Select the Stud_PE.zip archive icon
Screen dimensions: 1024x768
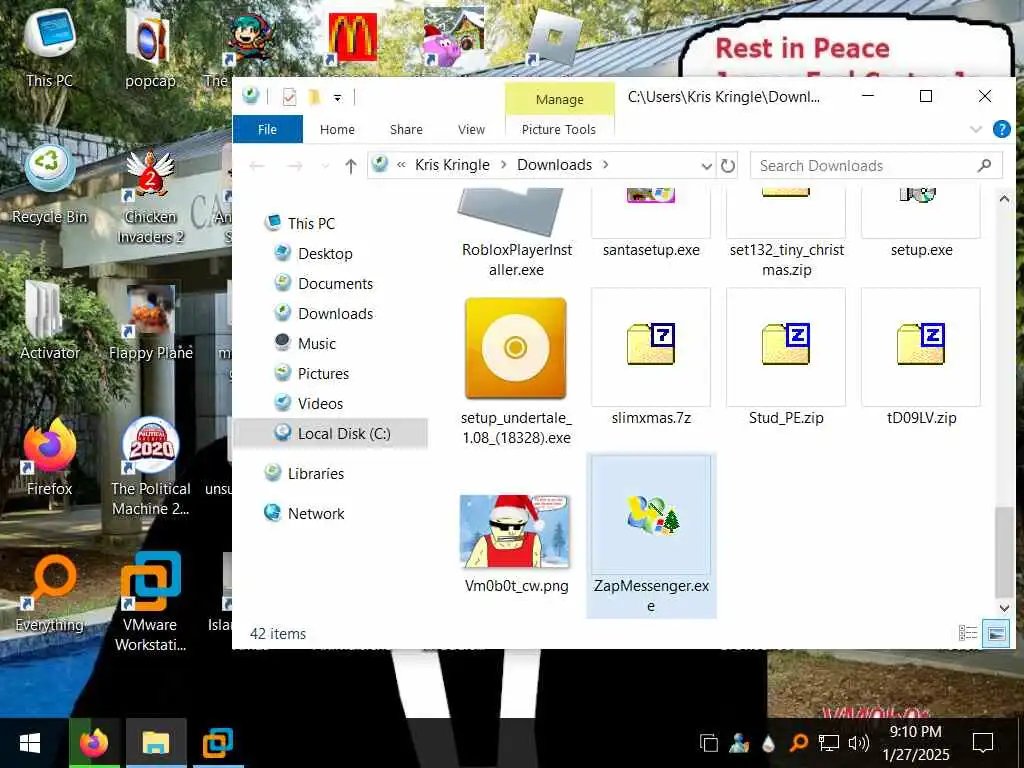(786, 344)
